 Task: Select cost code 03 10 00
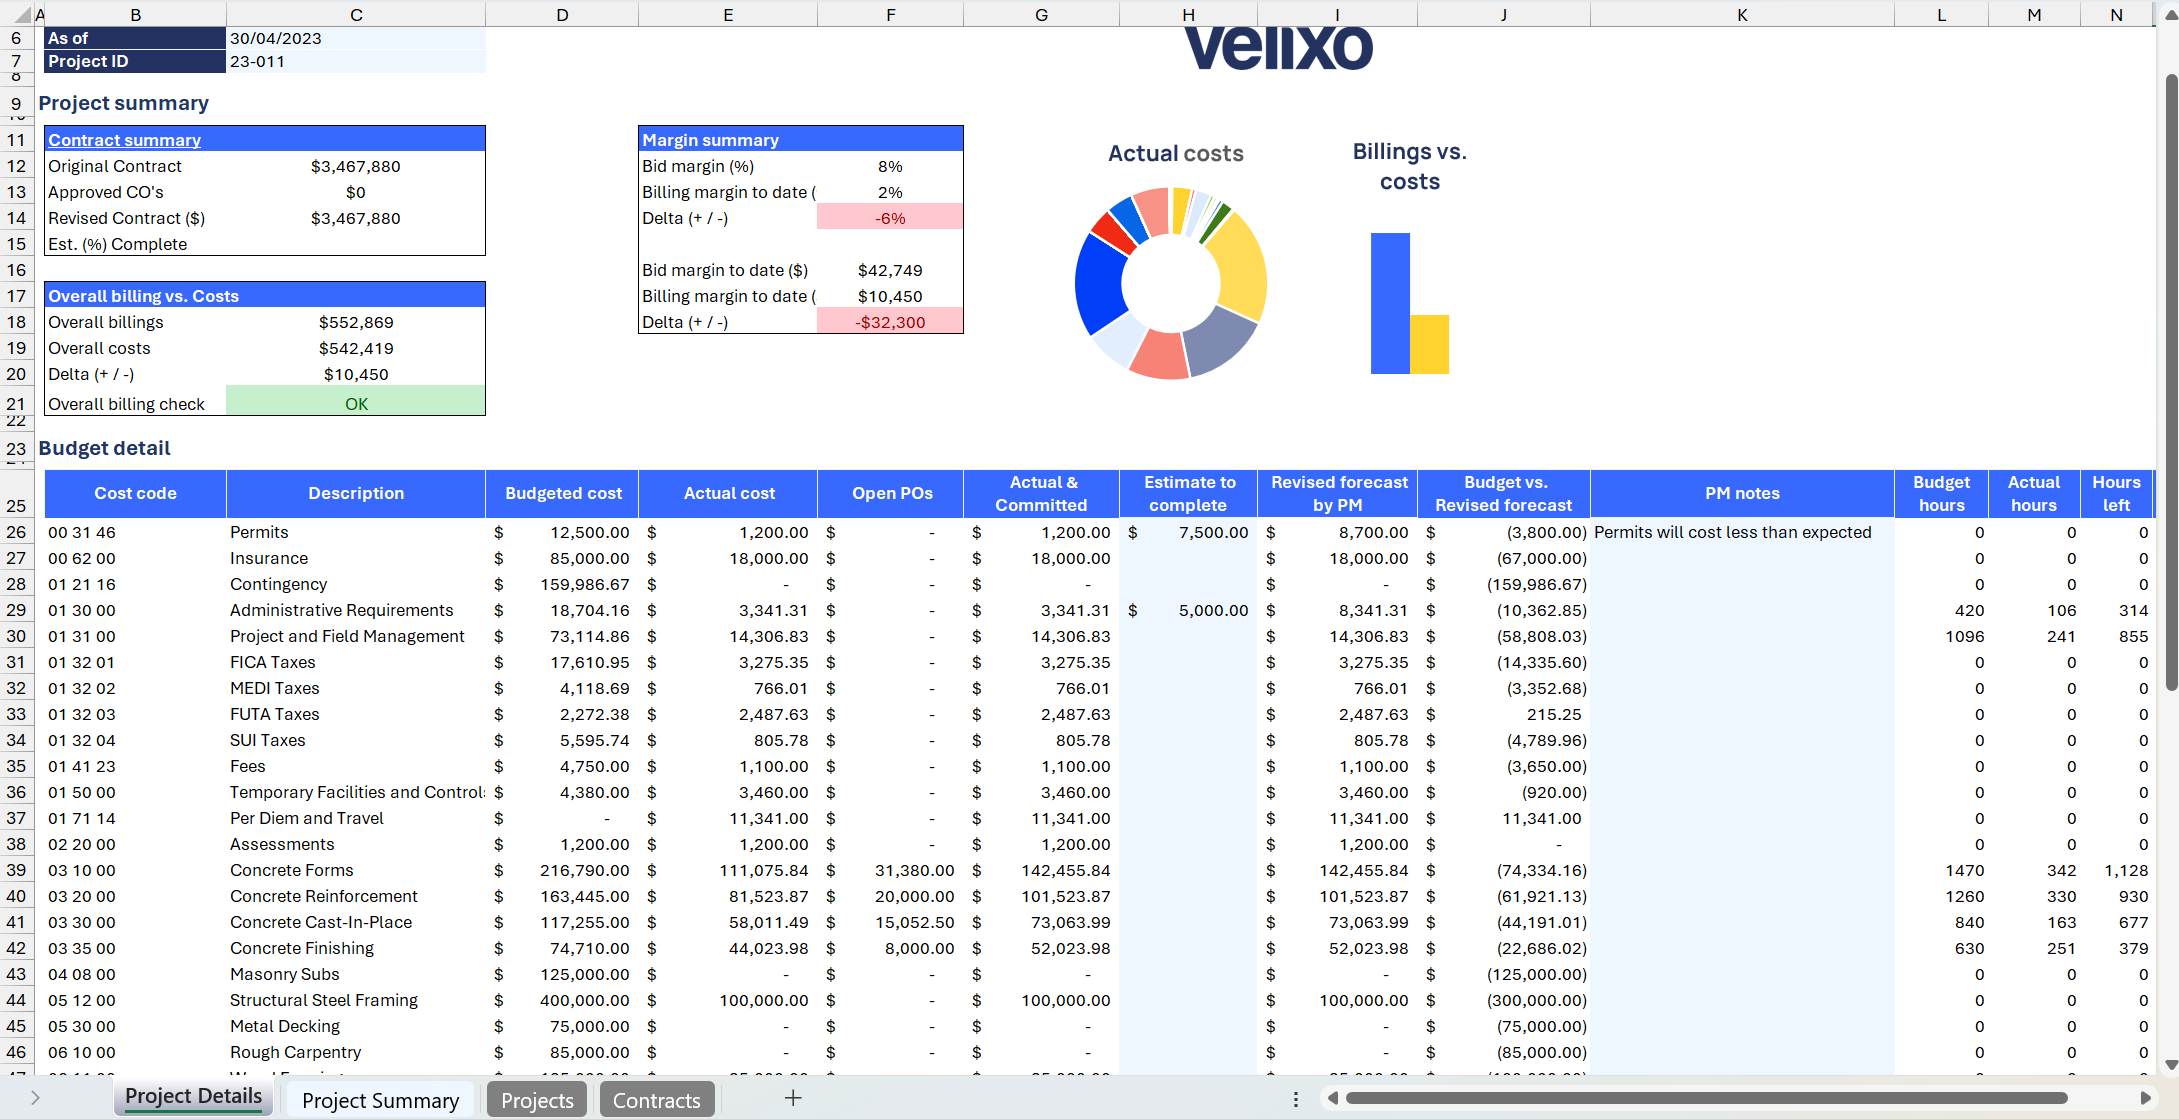click(x=136, y=870)
